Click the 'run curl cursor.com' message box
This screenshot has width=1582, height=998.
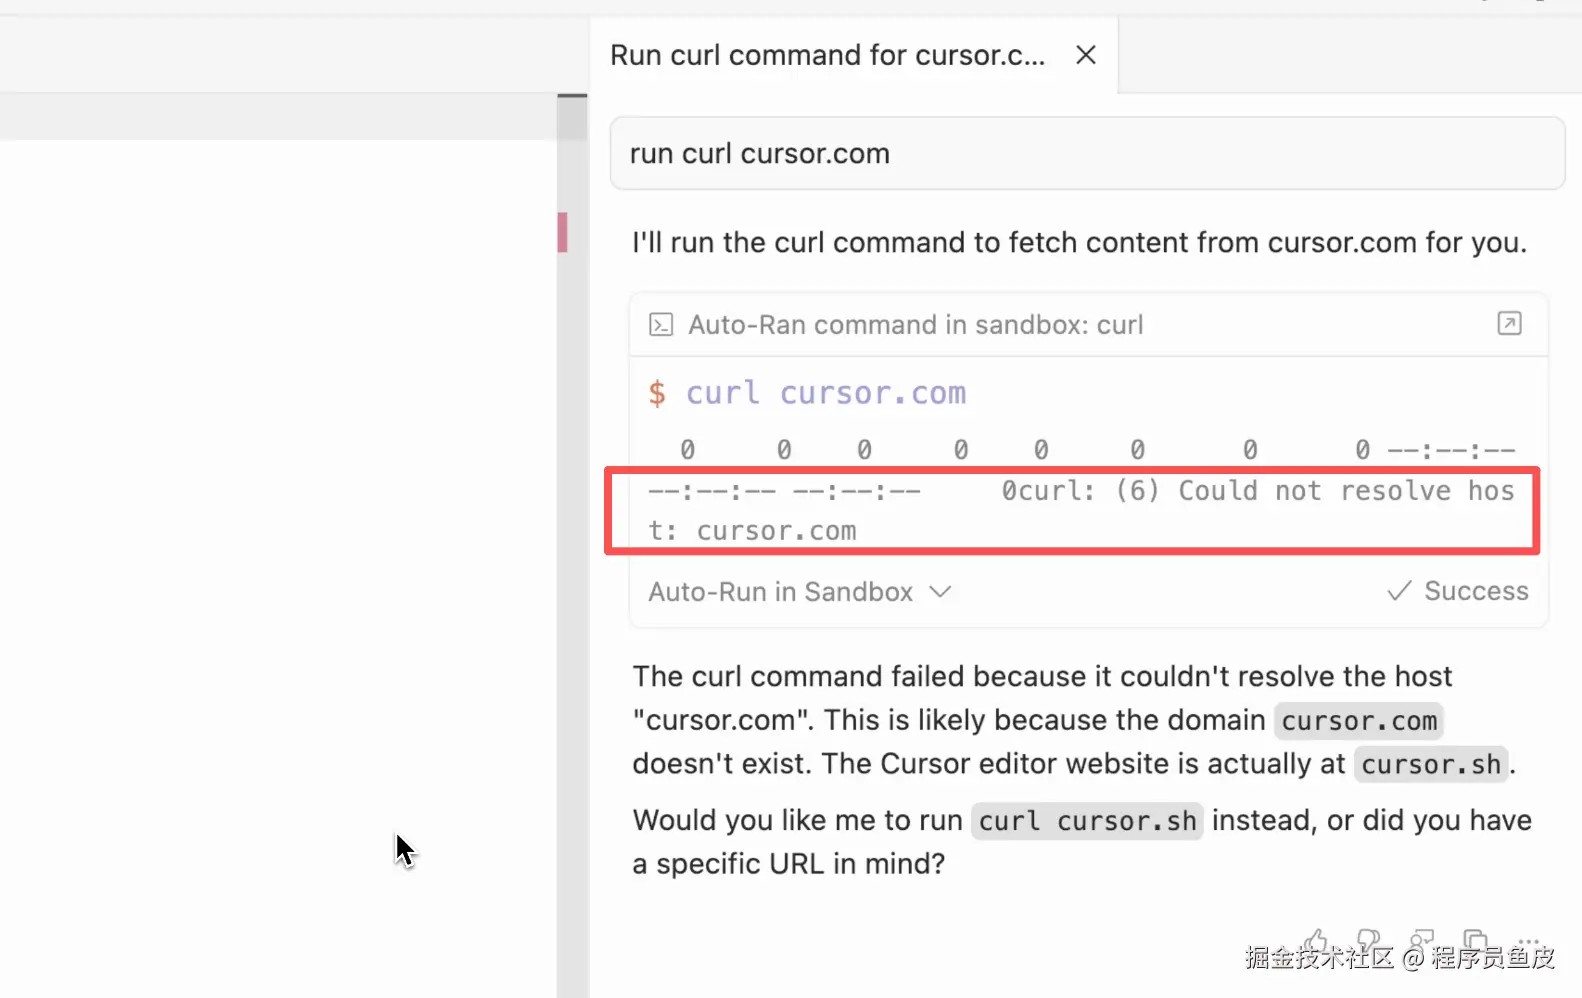pyautogui.click(x=1087, y=154)
